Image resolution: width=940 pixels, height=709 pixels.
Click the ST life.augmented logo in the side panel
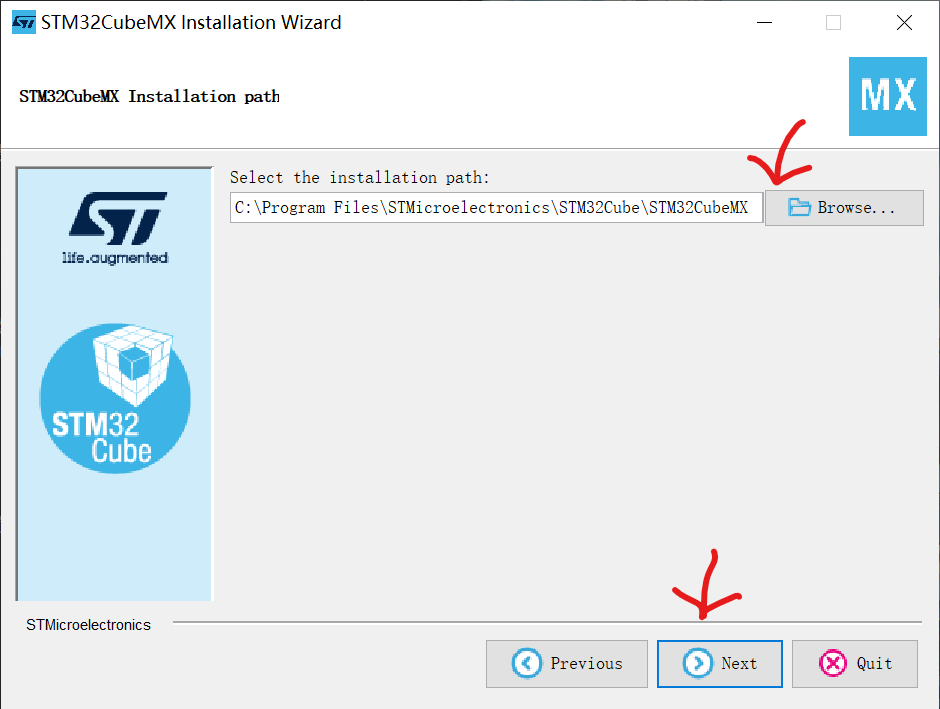click(115, 228)
